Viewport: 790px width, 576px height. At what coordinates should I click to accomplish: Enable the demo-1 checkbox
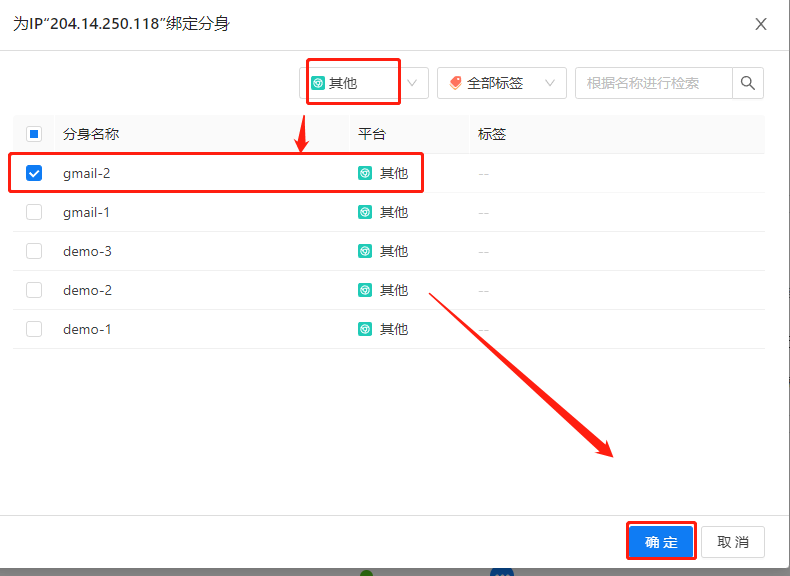click(34, 329)
